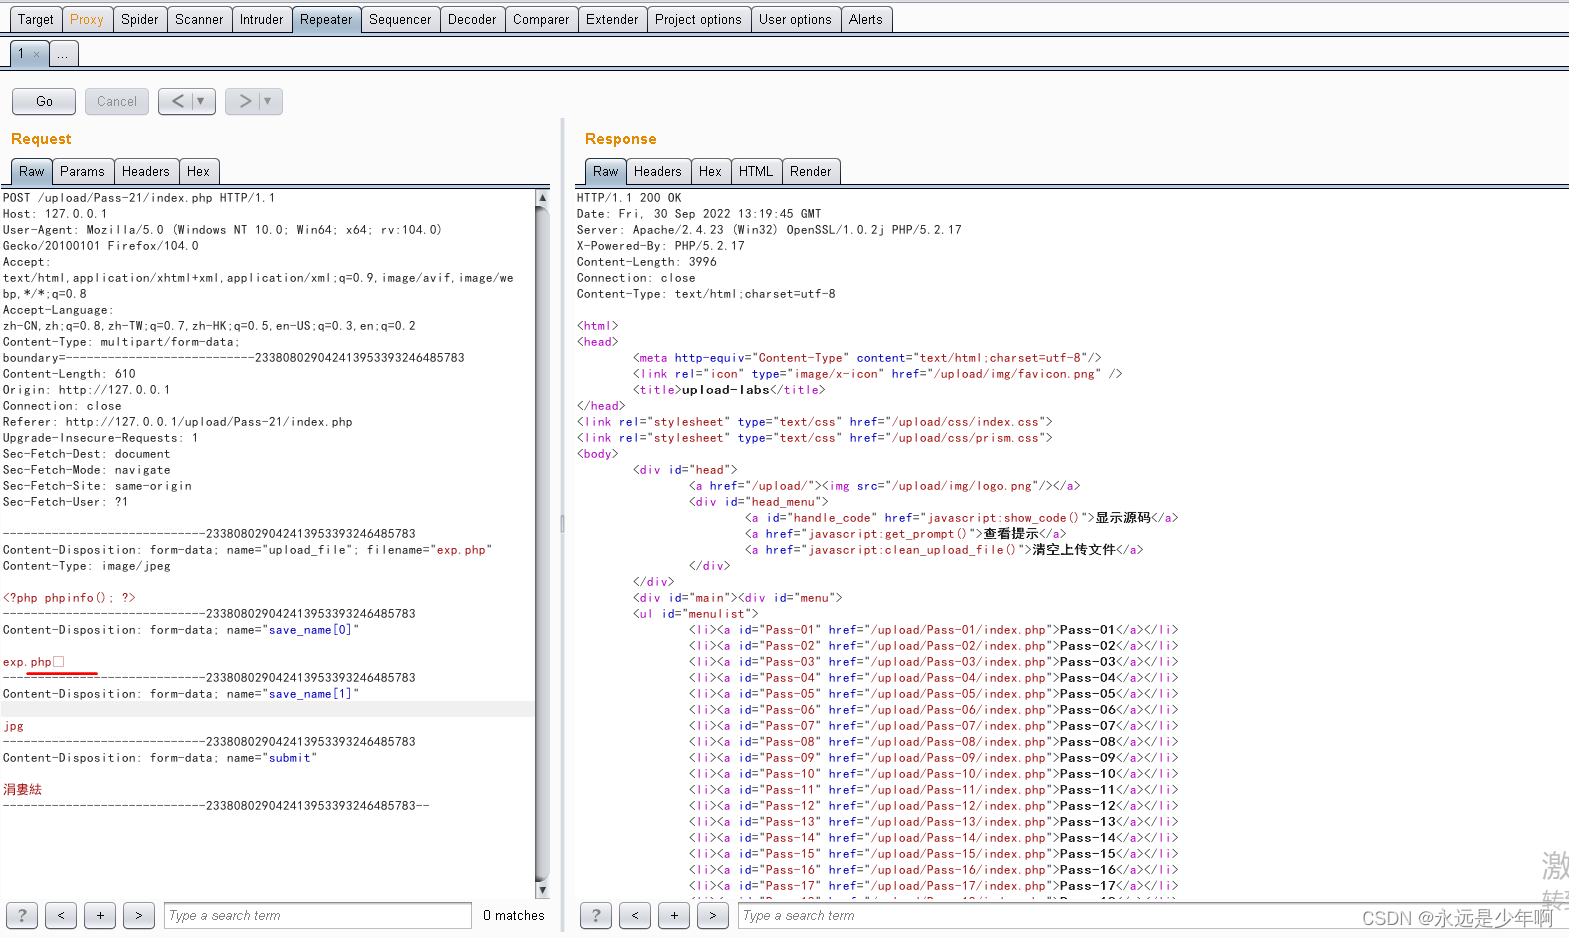Image resolution: width=1569 pixels, height=938 pixels.
Task: Send request with Go button
Action: point(44,101)
